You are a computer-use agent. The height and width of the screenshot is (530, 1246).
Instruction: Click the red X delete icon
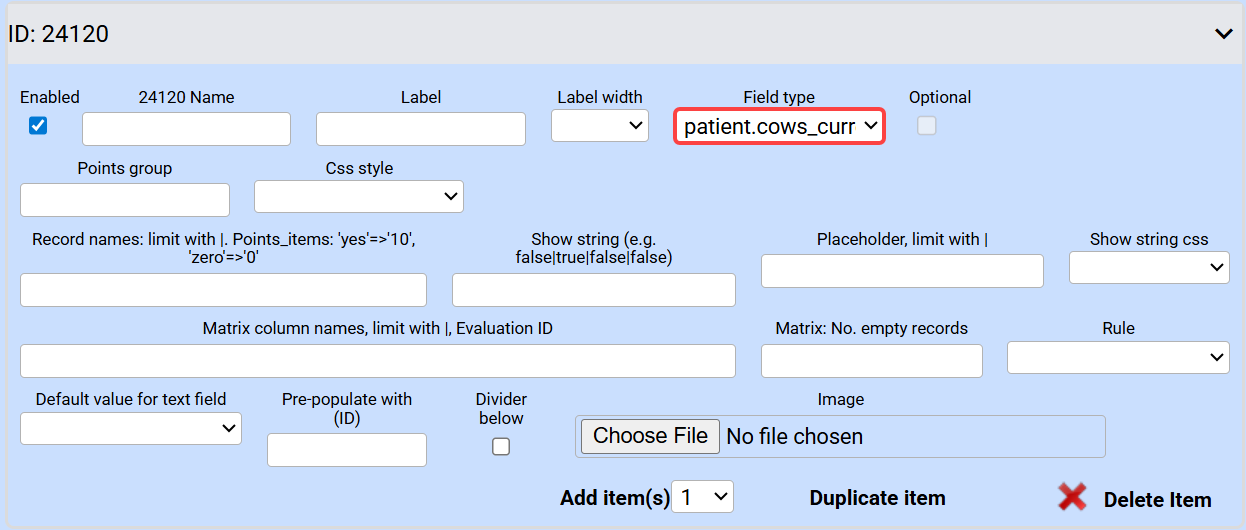pyautogui.click(x=1072, y=497)
